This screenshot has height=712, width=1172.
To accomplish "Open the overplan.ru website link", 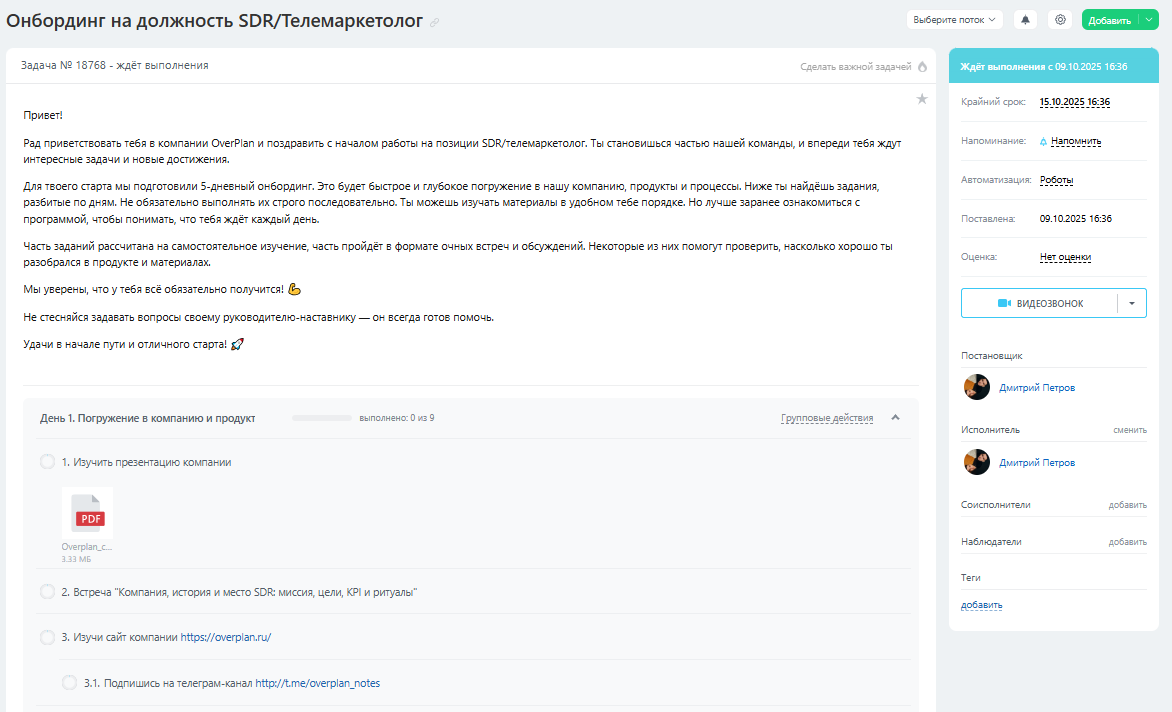I will 225,637.
